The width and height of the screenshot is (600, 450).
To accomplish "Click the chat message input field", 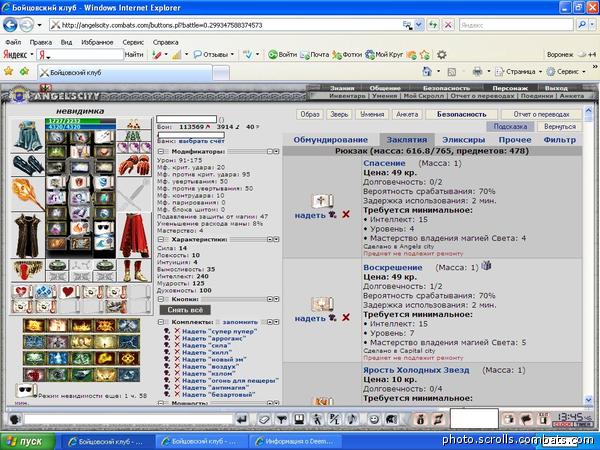I will (x=128, y=420).
